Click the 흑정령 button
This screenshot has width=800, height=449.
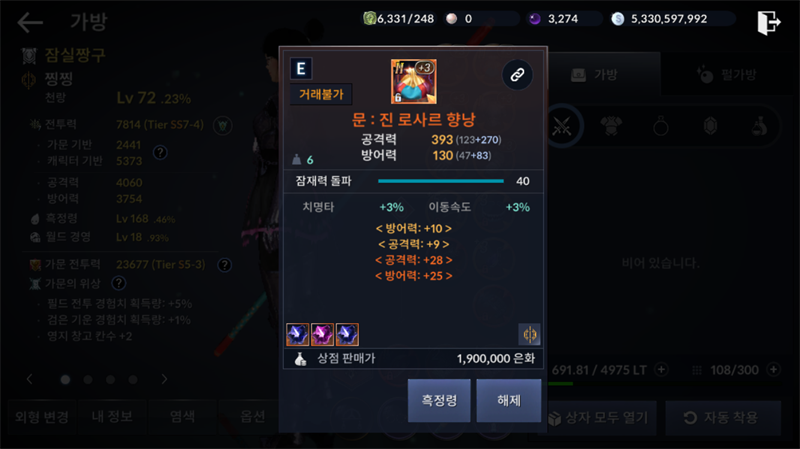tap(439, 401)
